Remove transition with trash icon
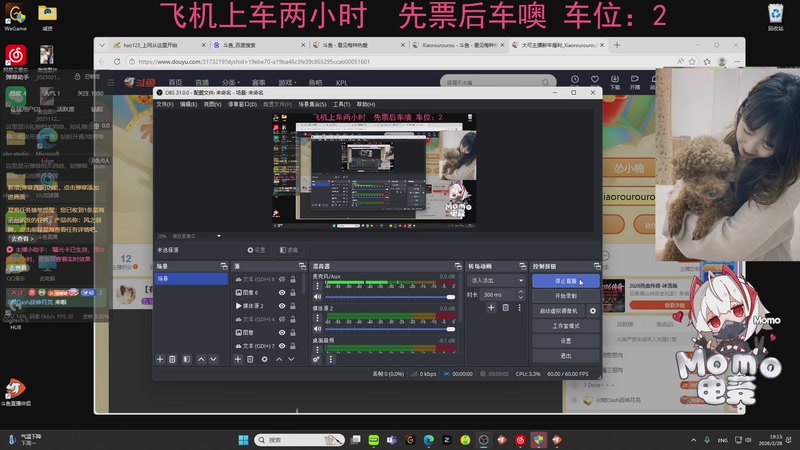Screen dimensions: 800x450 [506, 308]
